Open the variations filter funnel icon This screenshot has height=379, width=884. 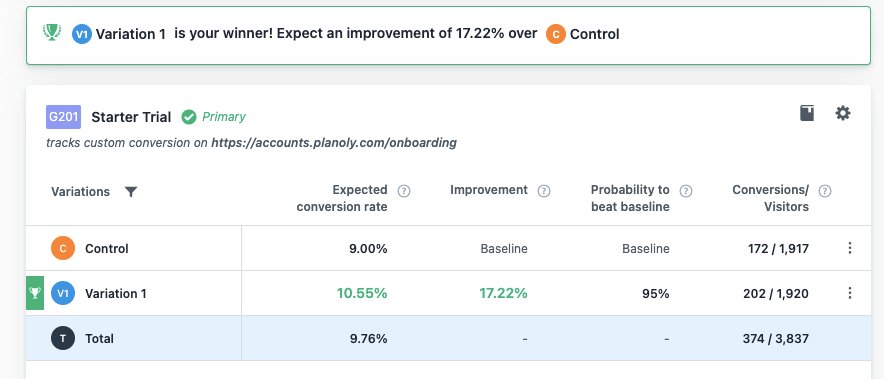[131, 192]
